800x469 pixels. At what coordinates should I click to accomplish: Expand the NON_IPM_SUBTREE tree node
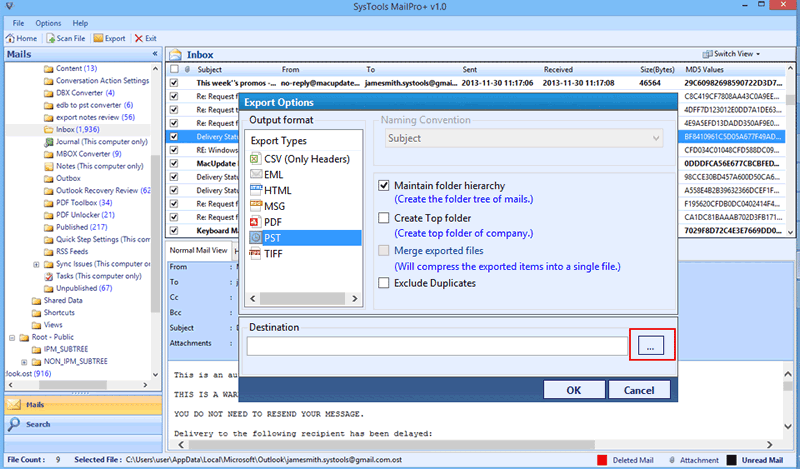point(24,362)
